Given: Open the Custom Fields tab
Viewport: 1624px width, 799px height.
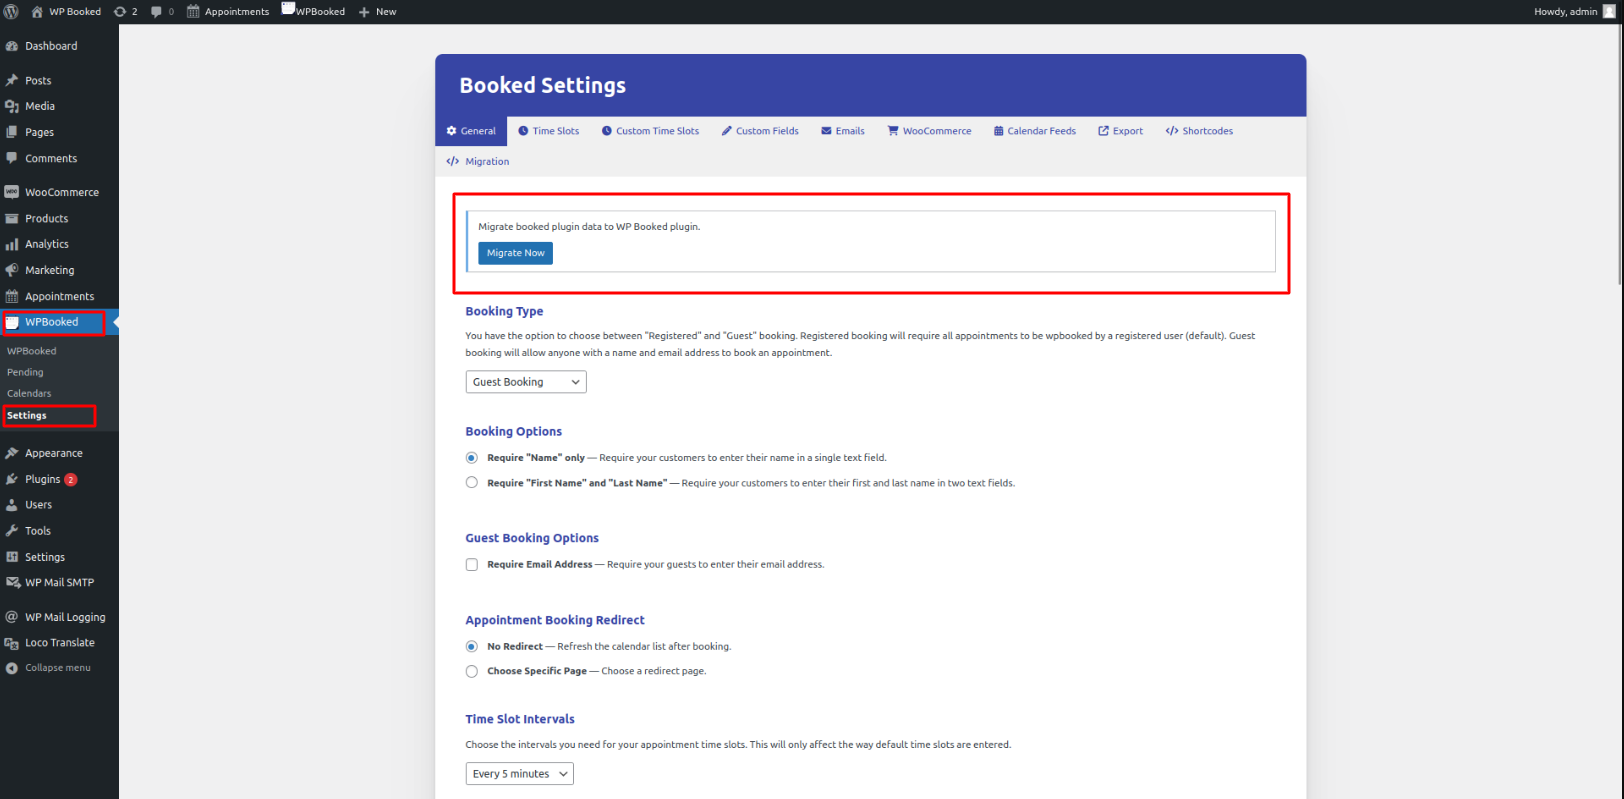Looking at the screenshot, I should pos(760,131).
